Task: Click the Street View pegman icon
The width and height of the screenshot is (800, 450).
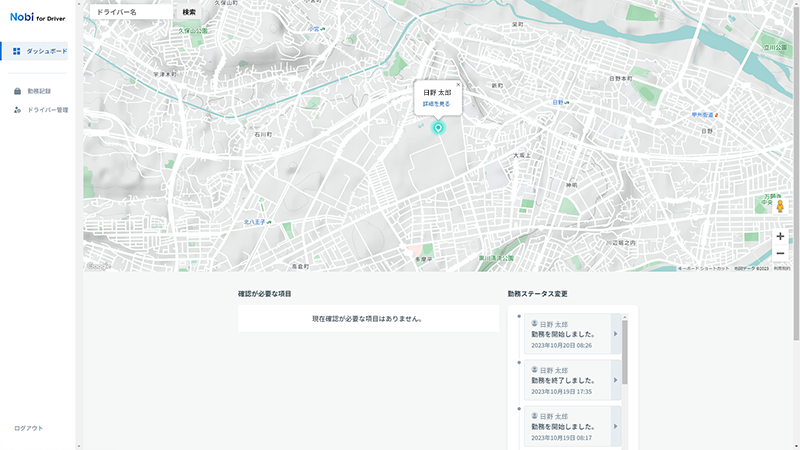Action: coord(780,206)
